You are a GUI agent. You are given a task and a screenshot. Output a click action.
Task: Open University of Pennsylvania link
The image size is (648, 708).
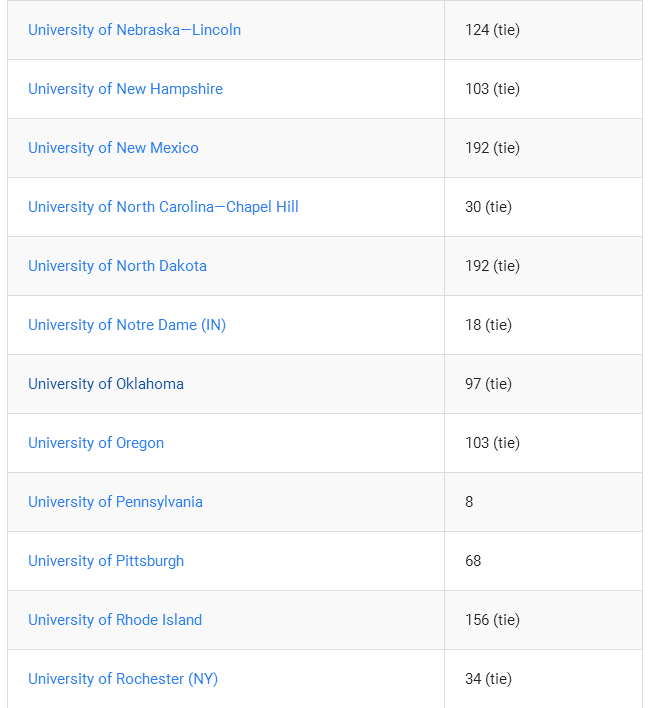116,502
